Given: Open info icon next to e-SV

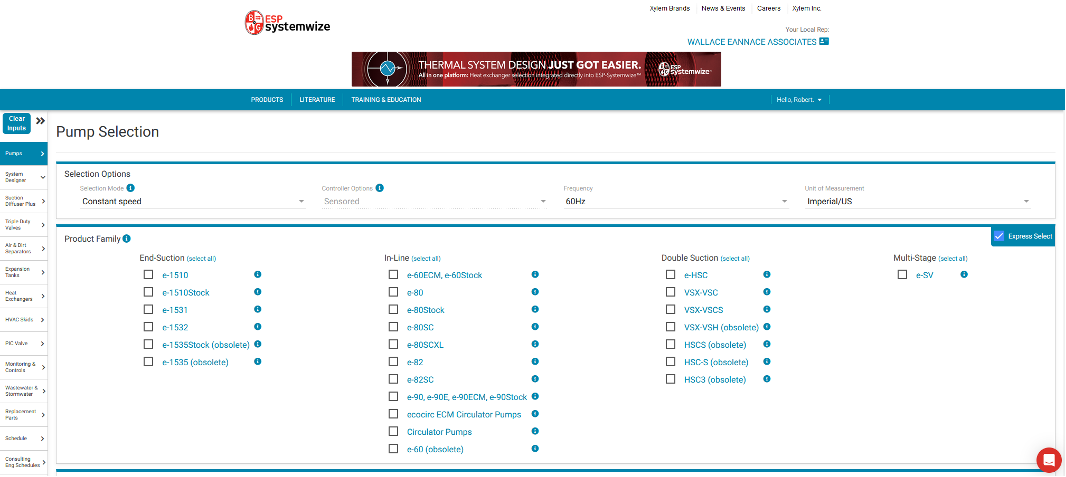Looking at the screenshot, I should [x=964, y=274].
